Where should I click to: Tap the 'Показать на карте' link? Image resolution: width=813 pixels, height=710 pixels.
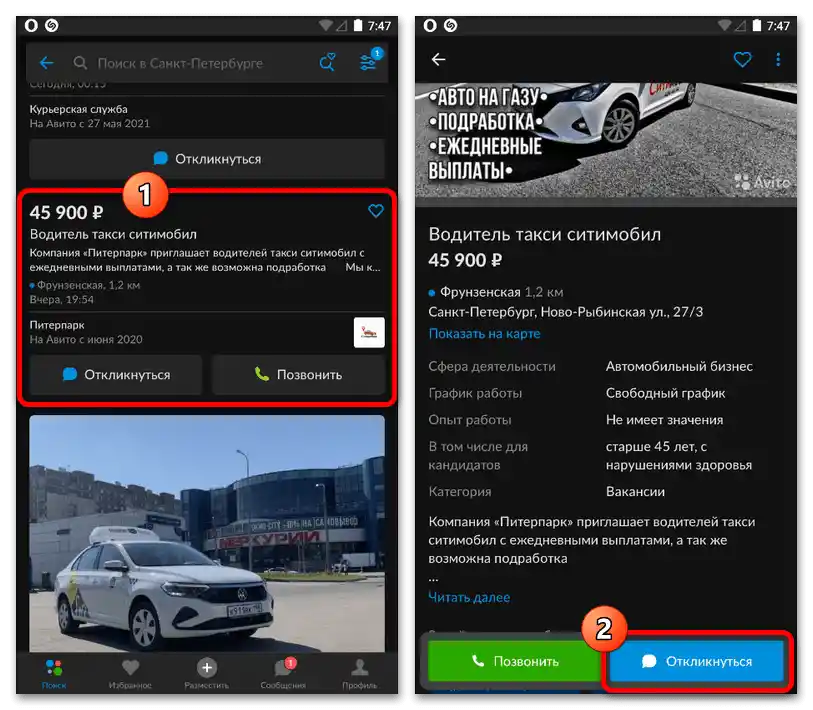click(484, 333)
